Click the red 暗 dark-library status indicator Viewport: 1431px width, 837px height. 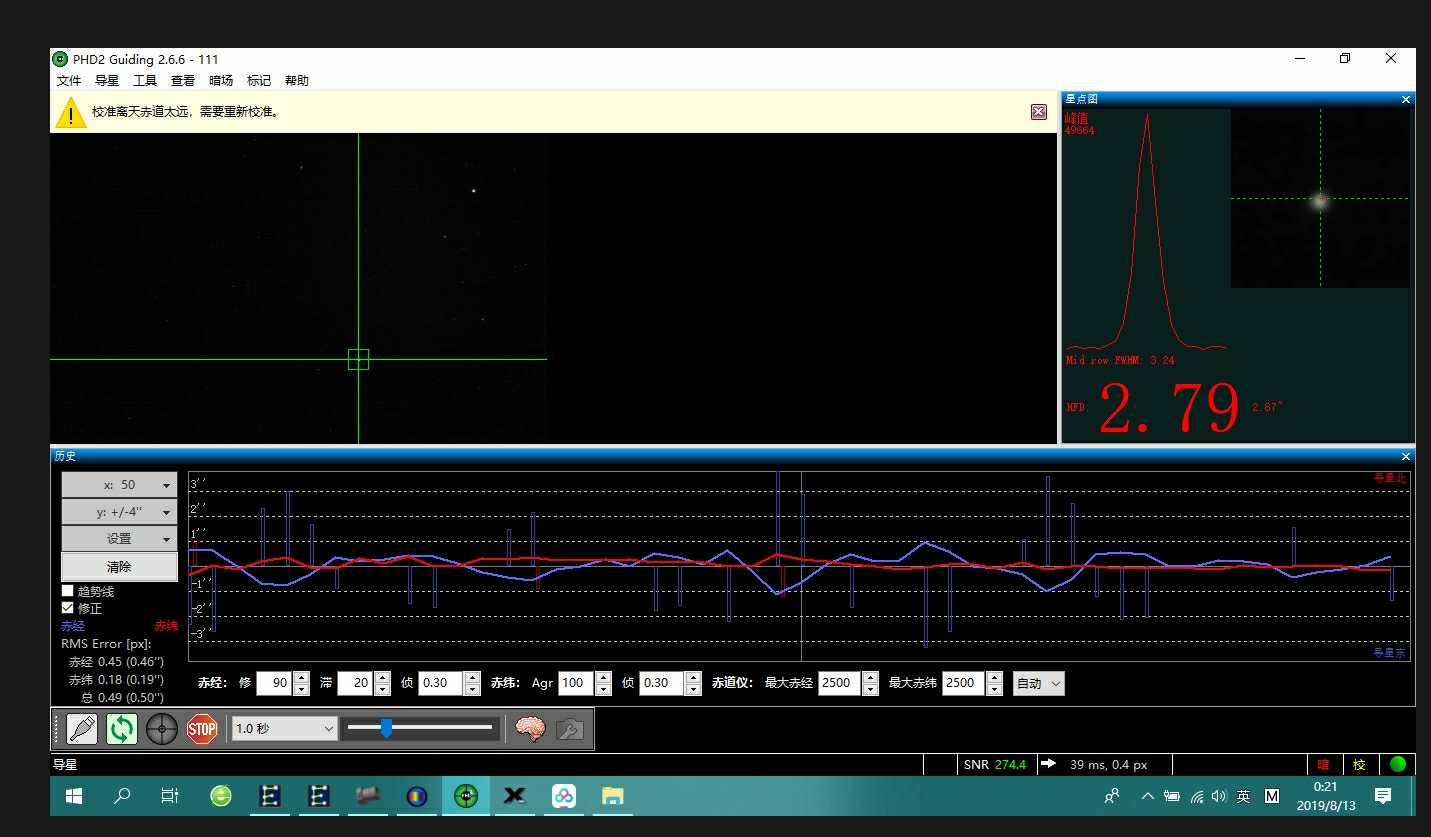click(x=1323, y=765)
